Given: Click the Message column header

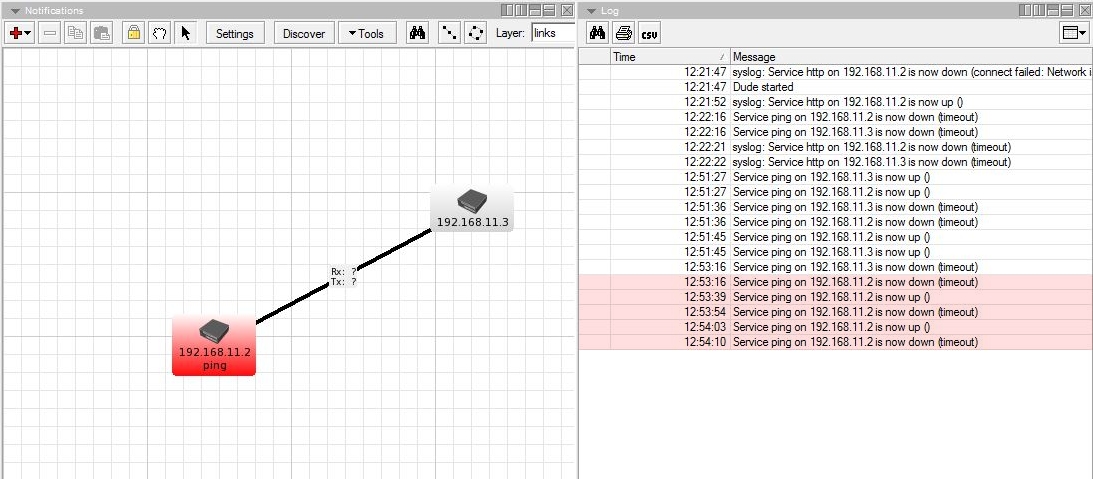Looking at the screenshot, I should tap(912, 57).
